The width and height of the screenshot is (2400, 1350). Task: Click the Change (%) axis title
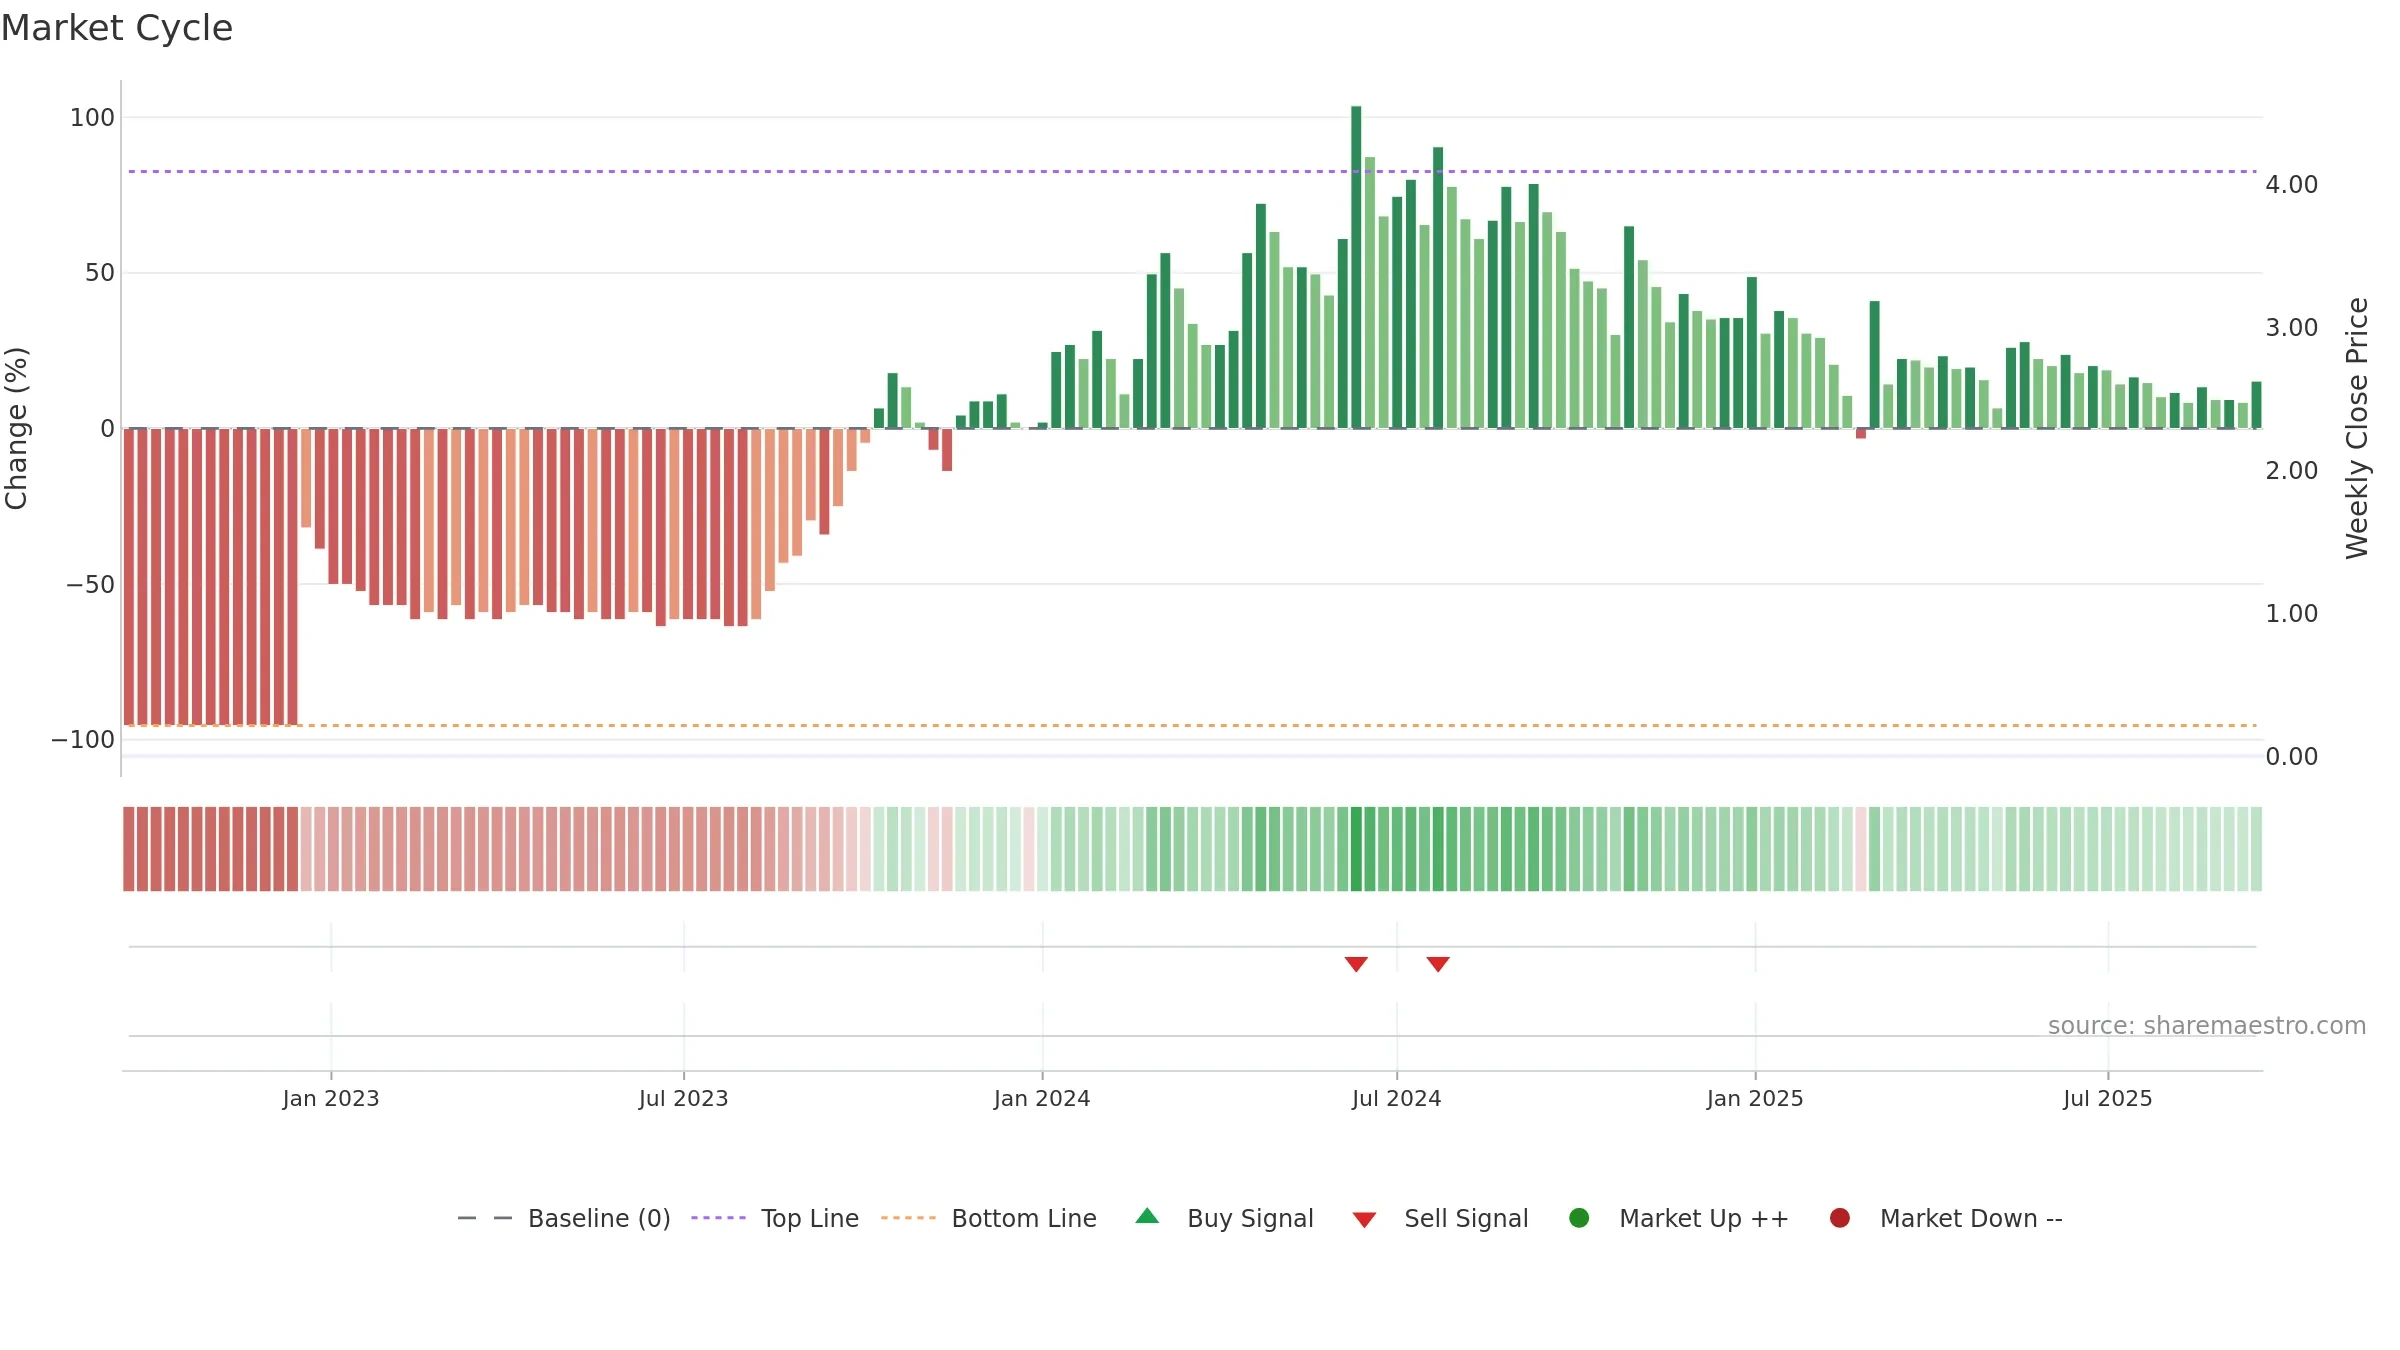click(x=17, y=428)
